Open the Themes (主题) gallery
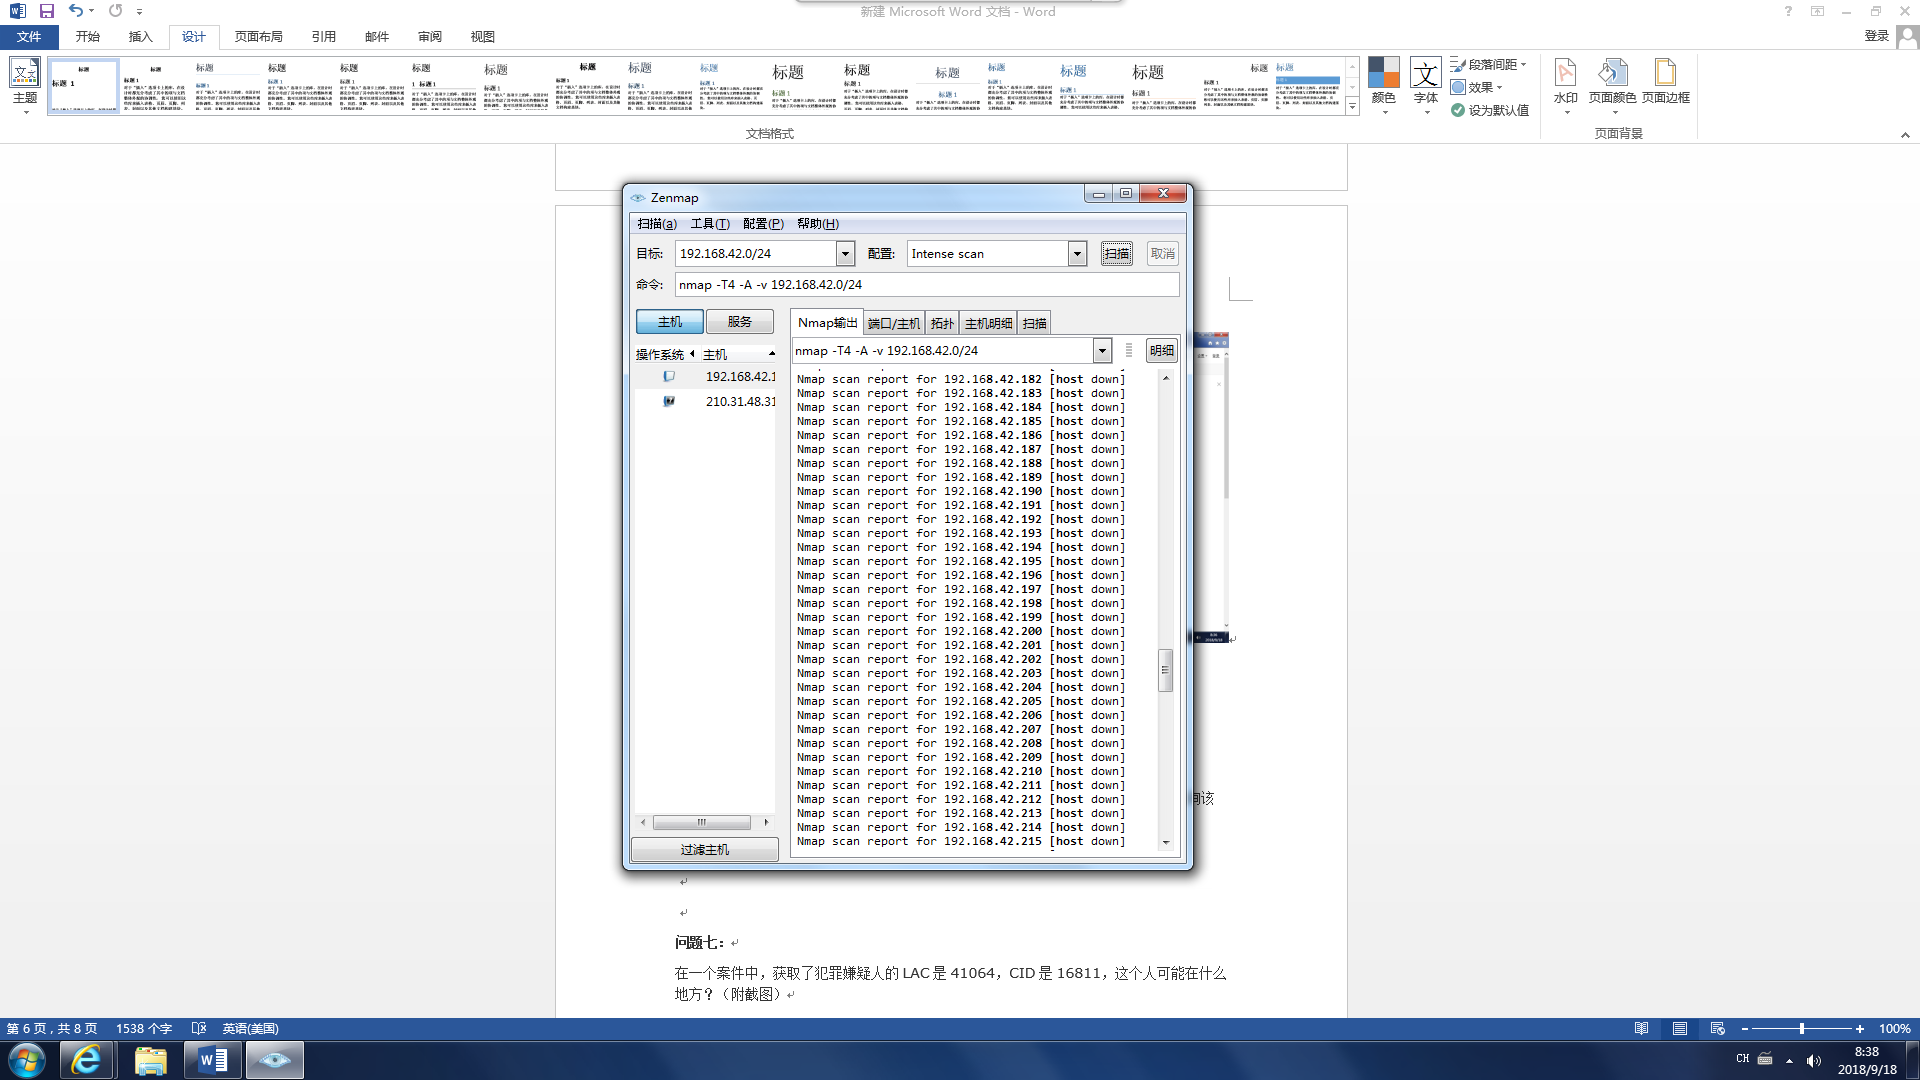 click(x=25, y=86)
